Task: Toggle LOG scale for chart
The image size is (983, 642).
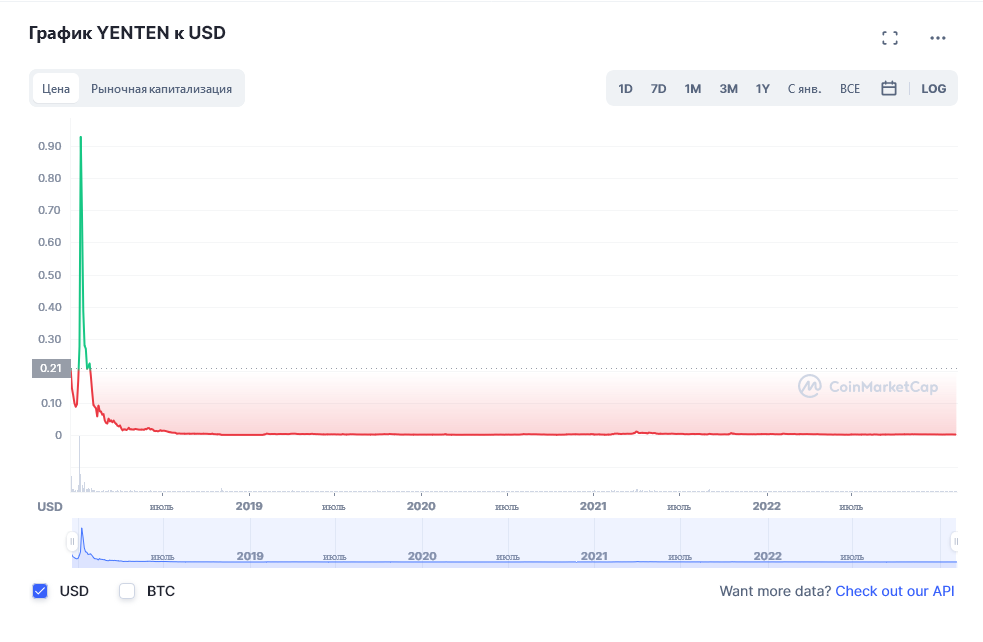Action: (933, 88)
